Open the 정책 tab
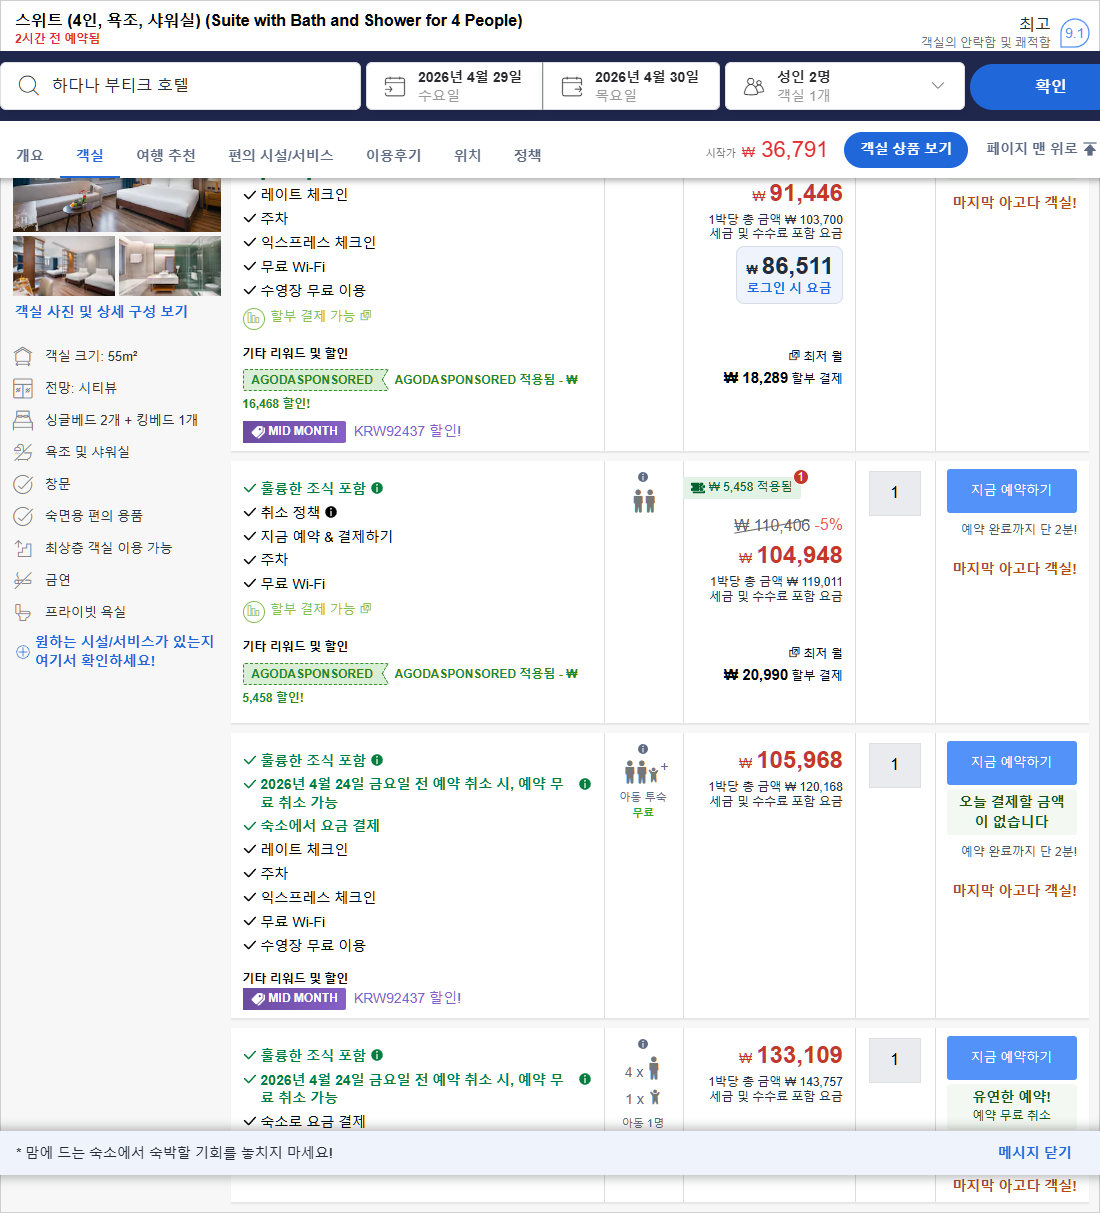Screen dimensions: 1100x1213 tap(528, 156)
